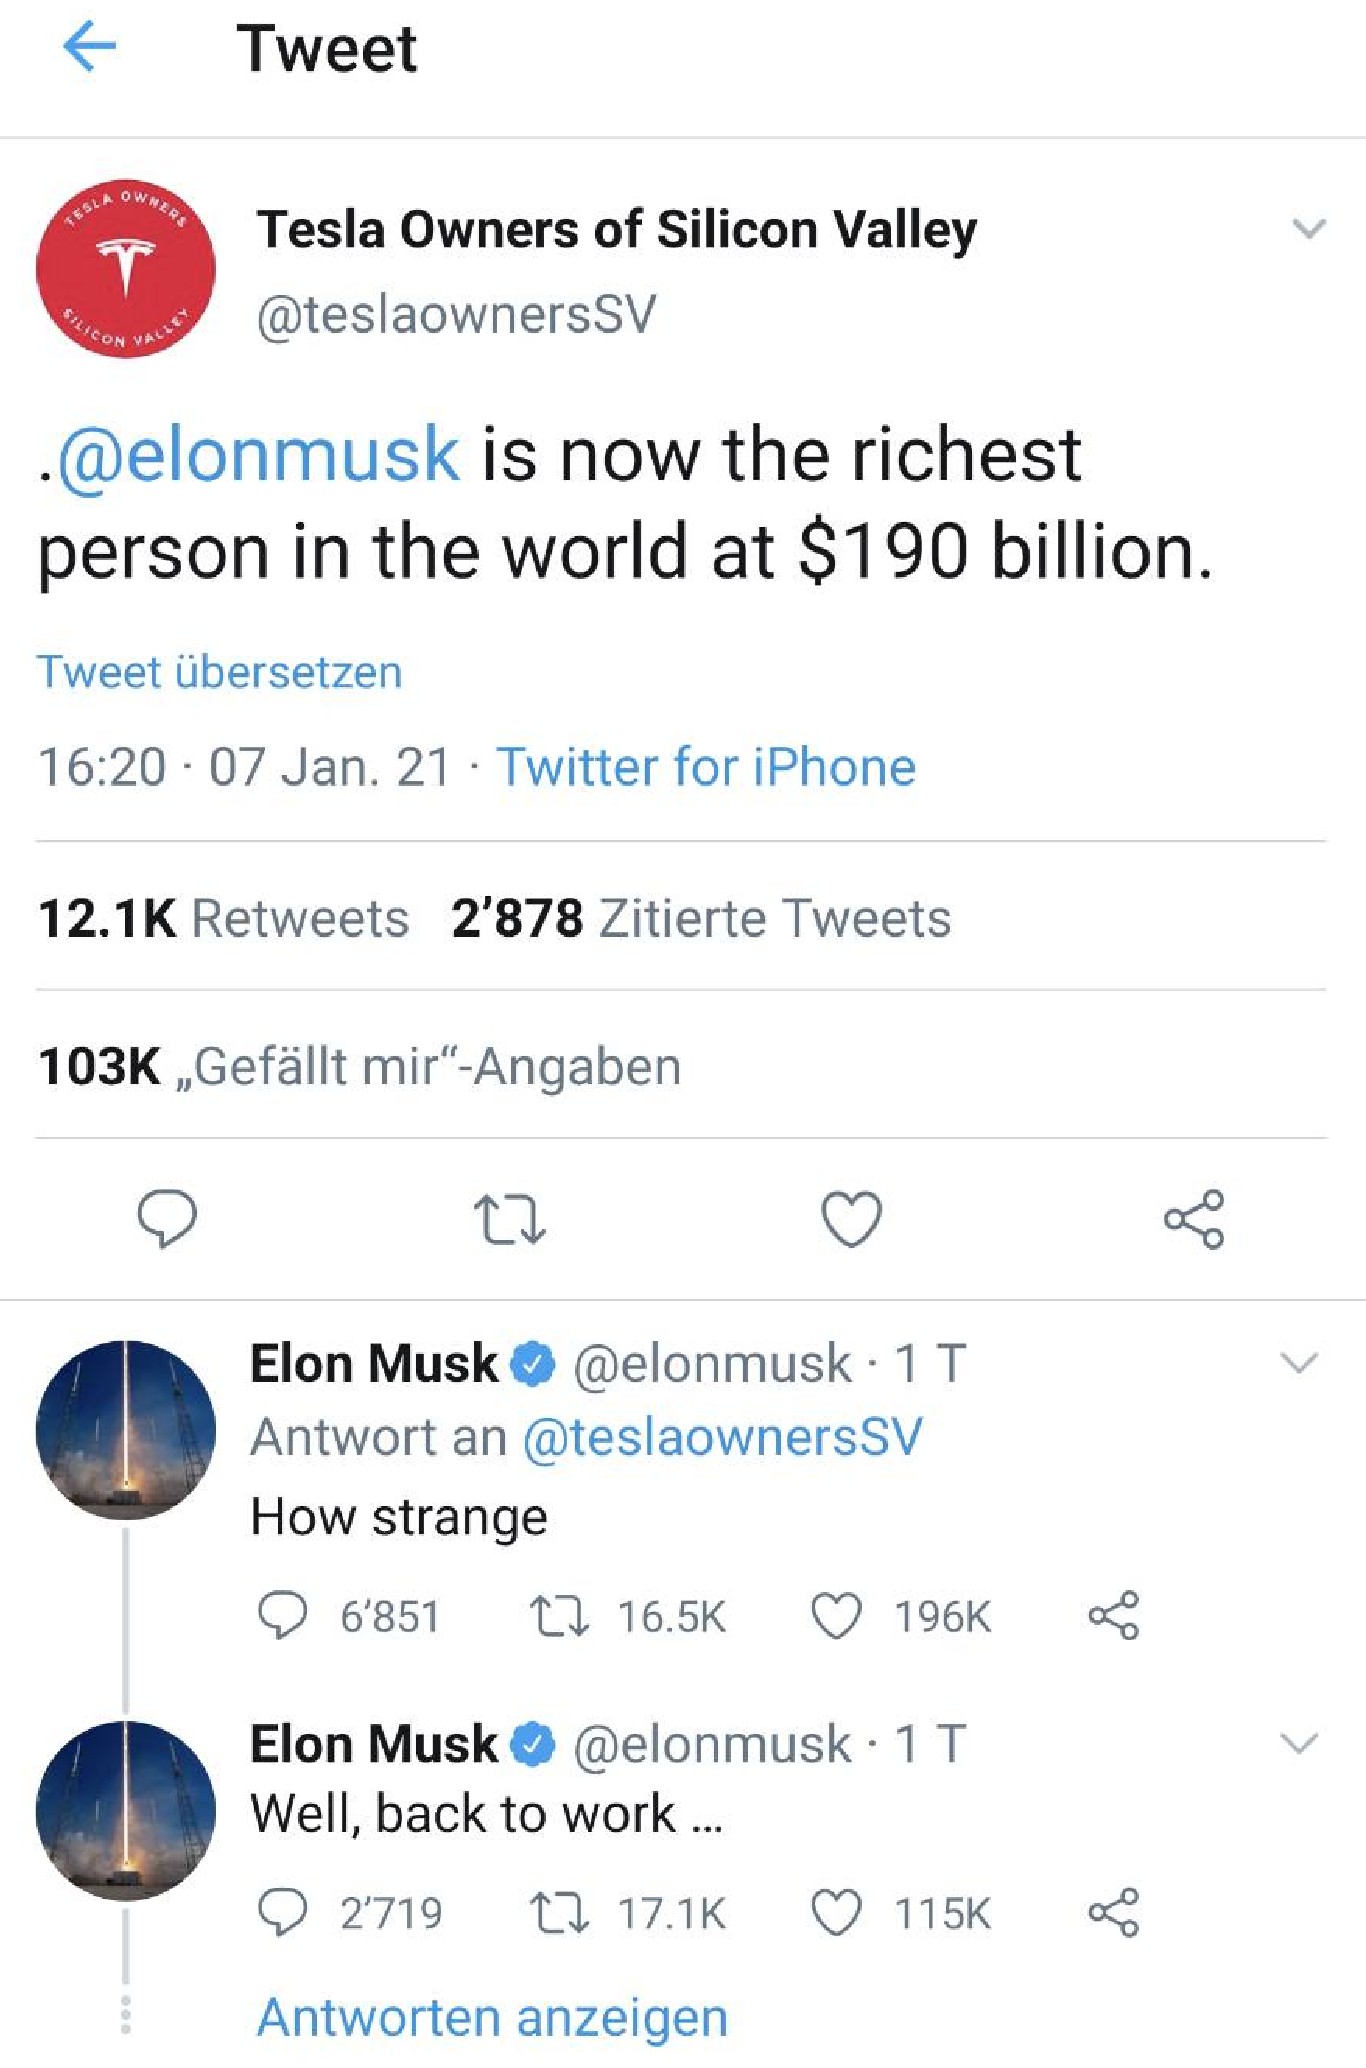The width and height of the screenshot is (1366, 2068).
Task: Retweet the main Tesla Owners tweet
Action: click(510, 1220)
